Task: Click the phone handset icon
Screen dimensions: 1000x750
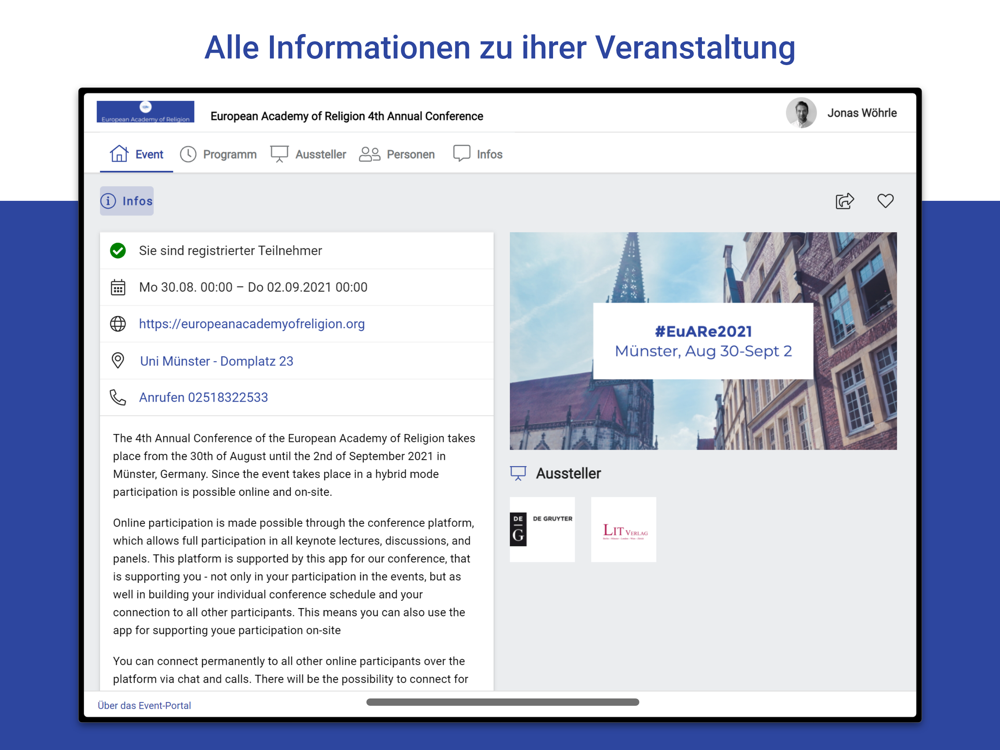Action: click(x=118, y=398)
